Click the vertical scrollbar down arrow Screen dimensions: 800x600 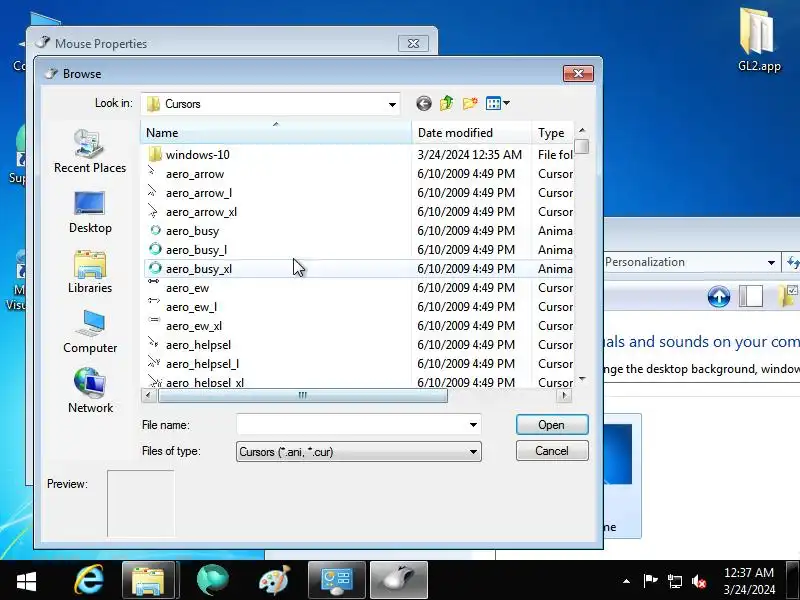tap(582, 379)
